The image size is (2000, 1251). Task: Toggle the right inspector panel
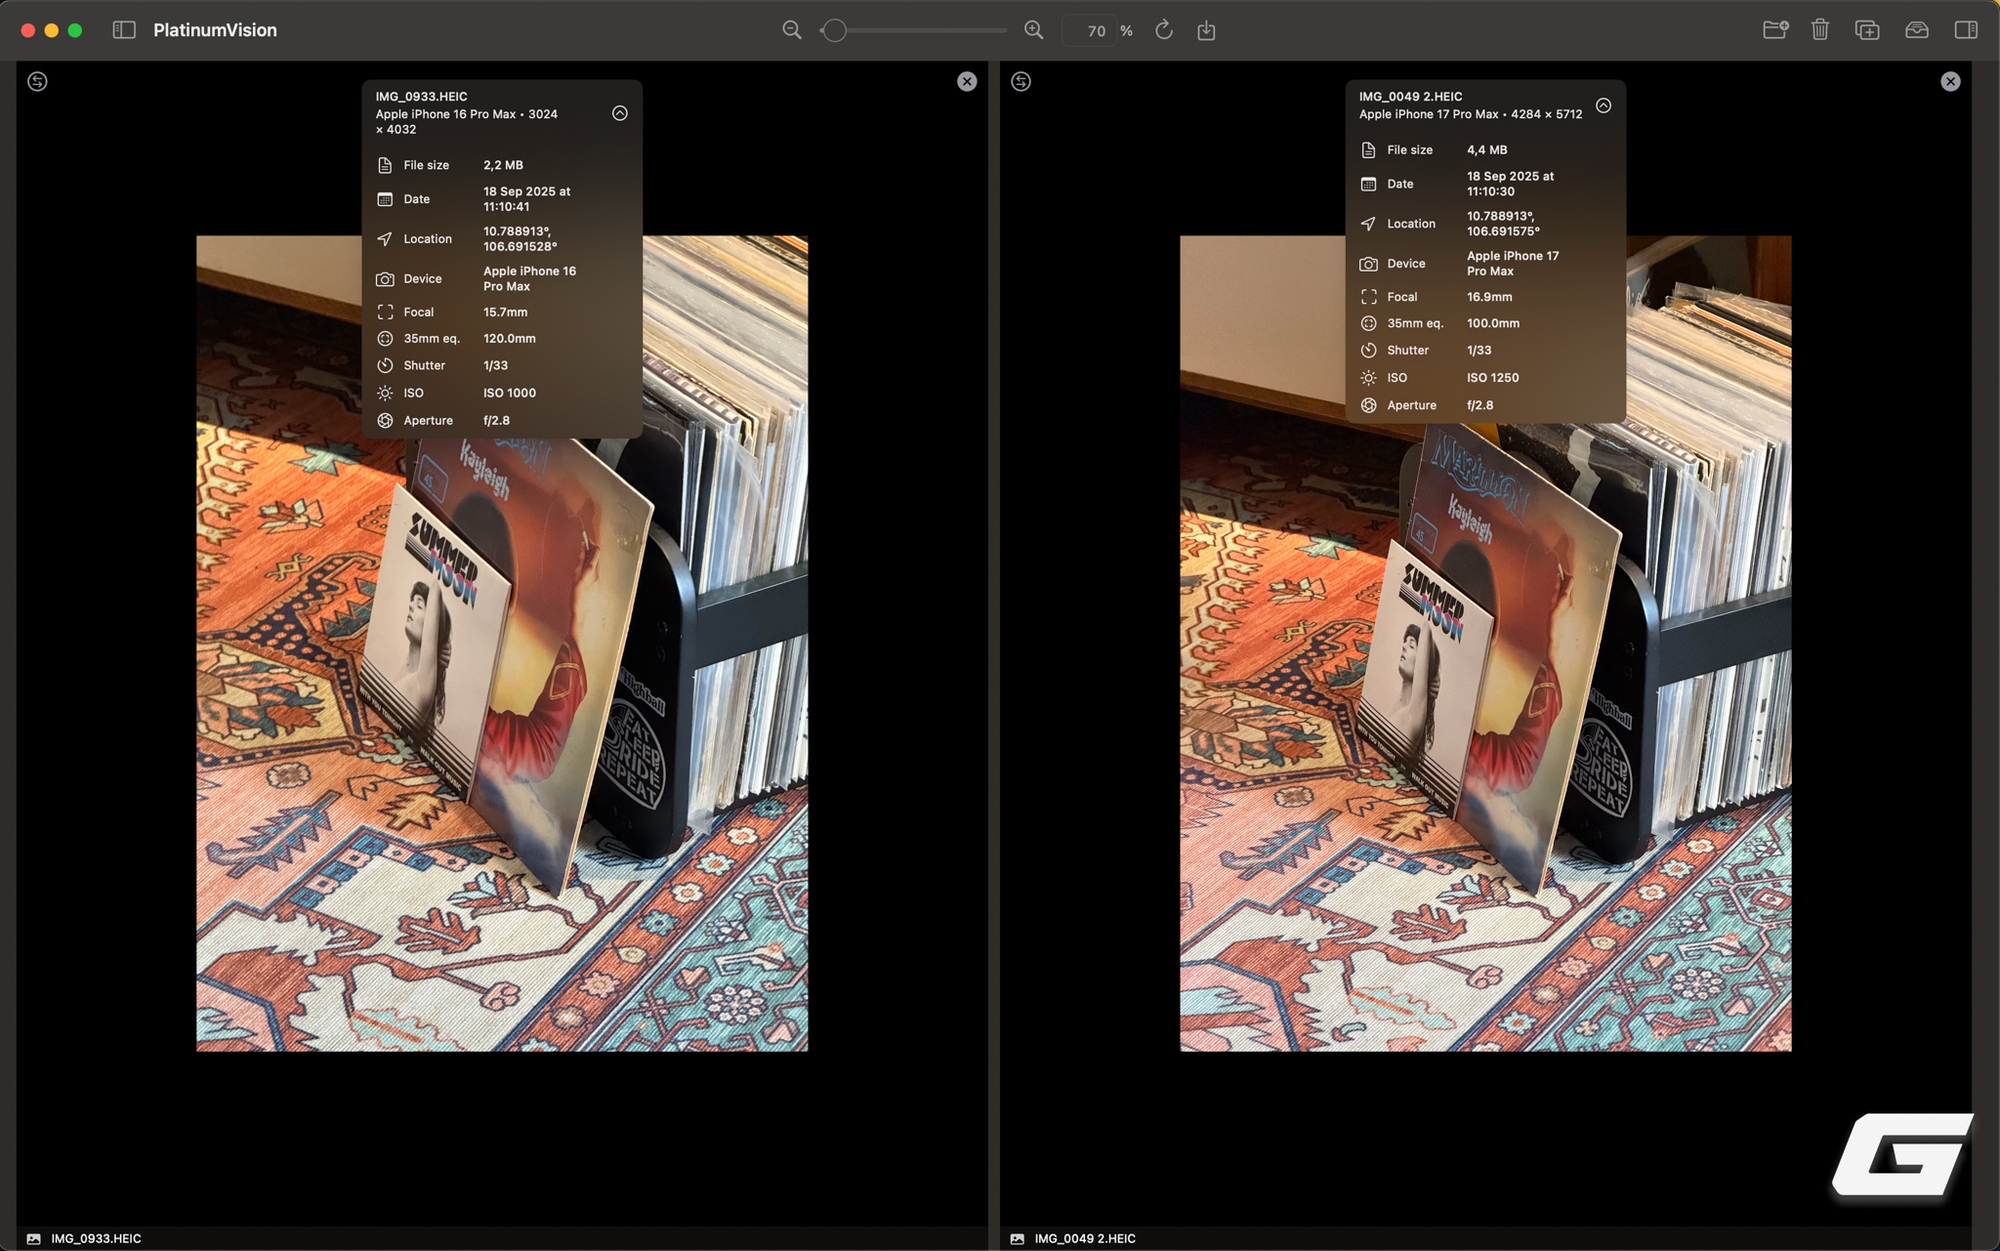[x=1965, y=30]
